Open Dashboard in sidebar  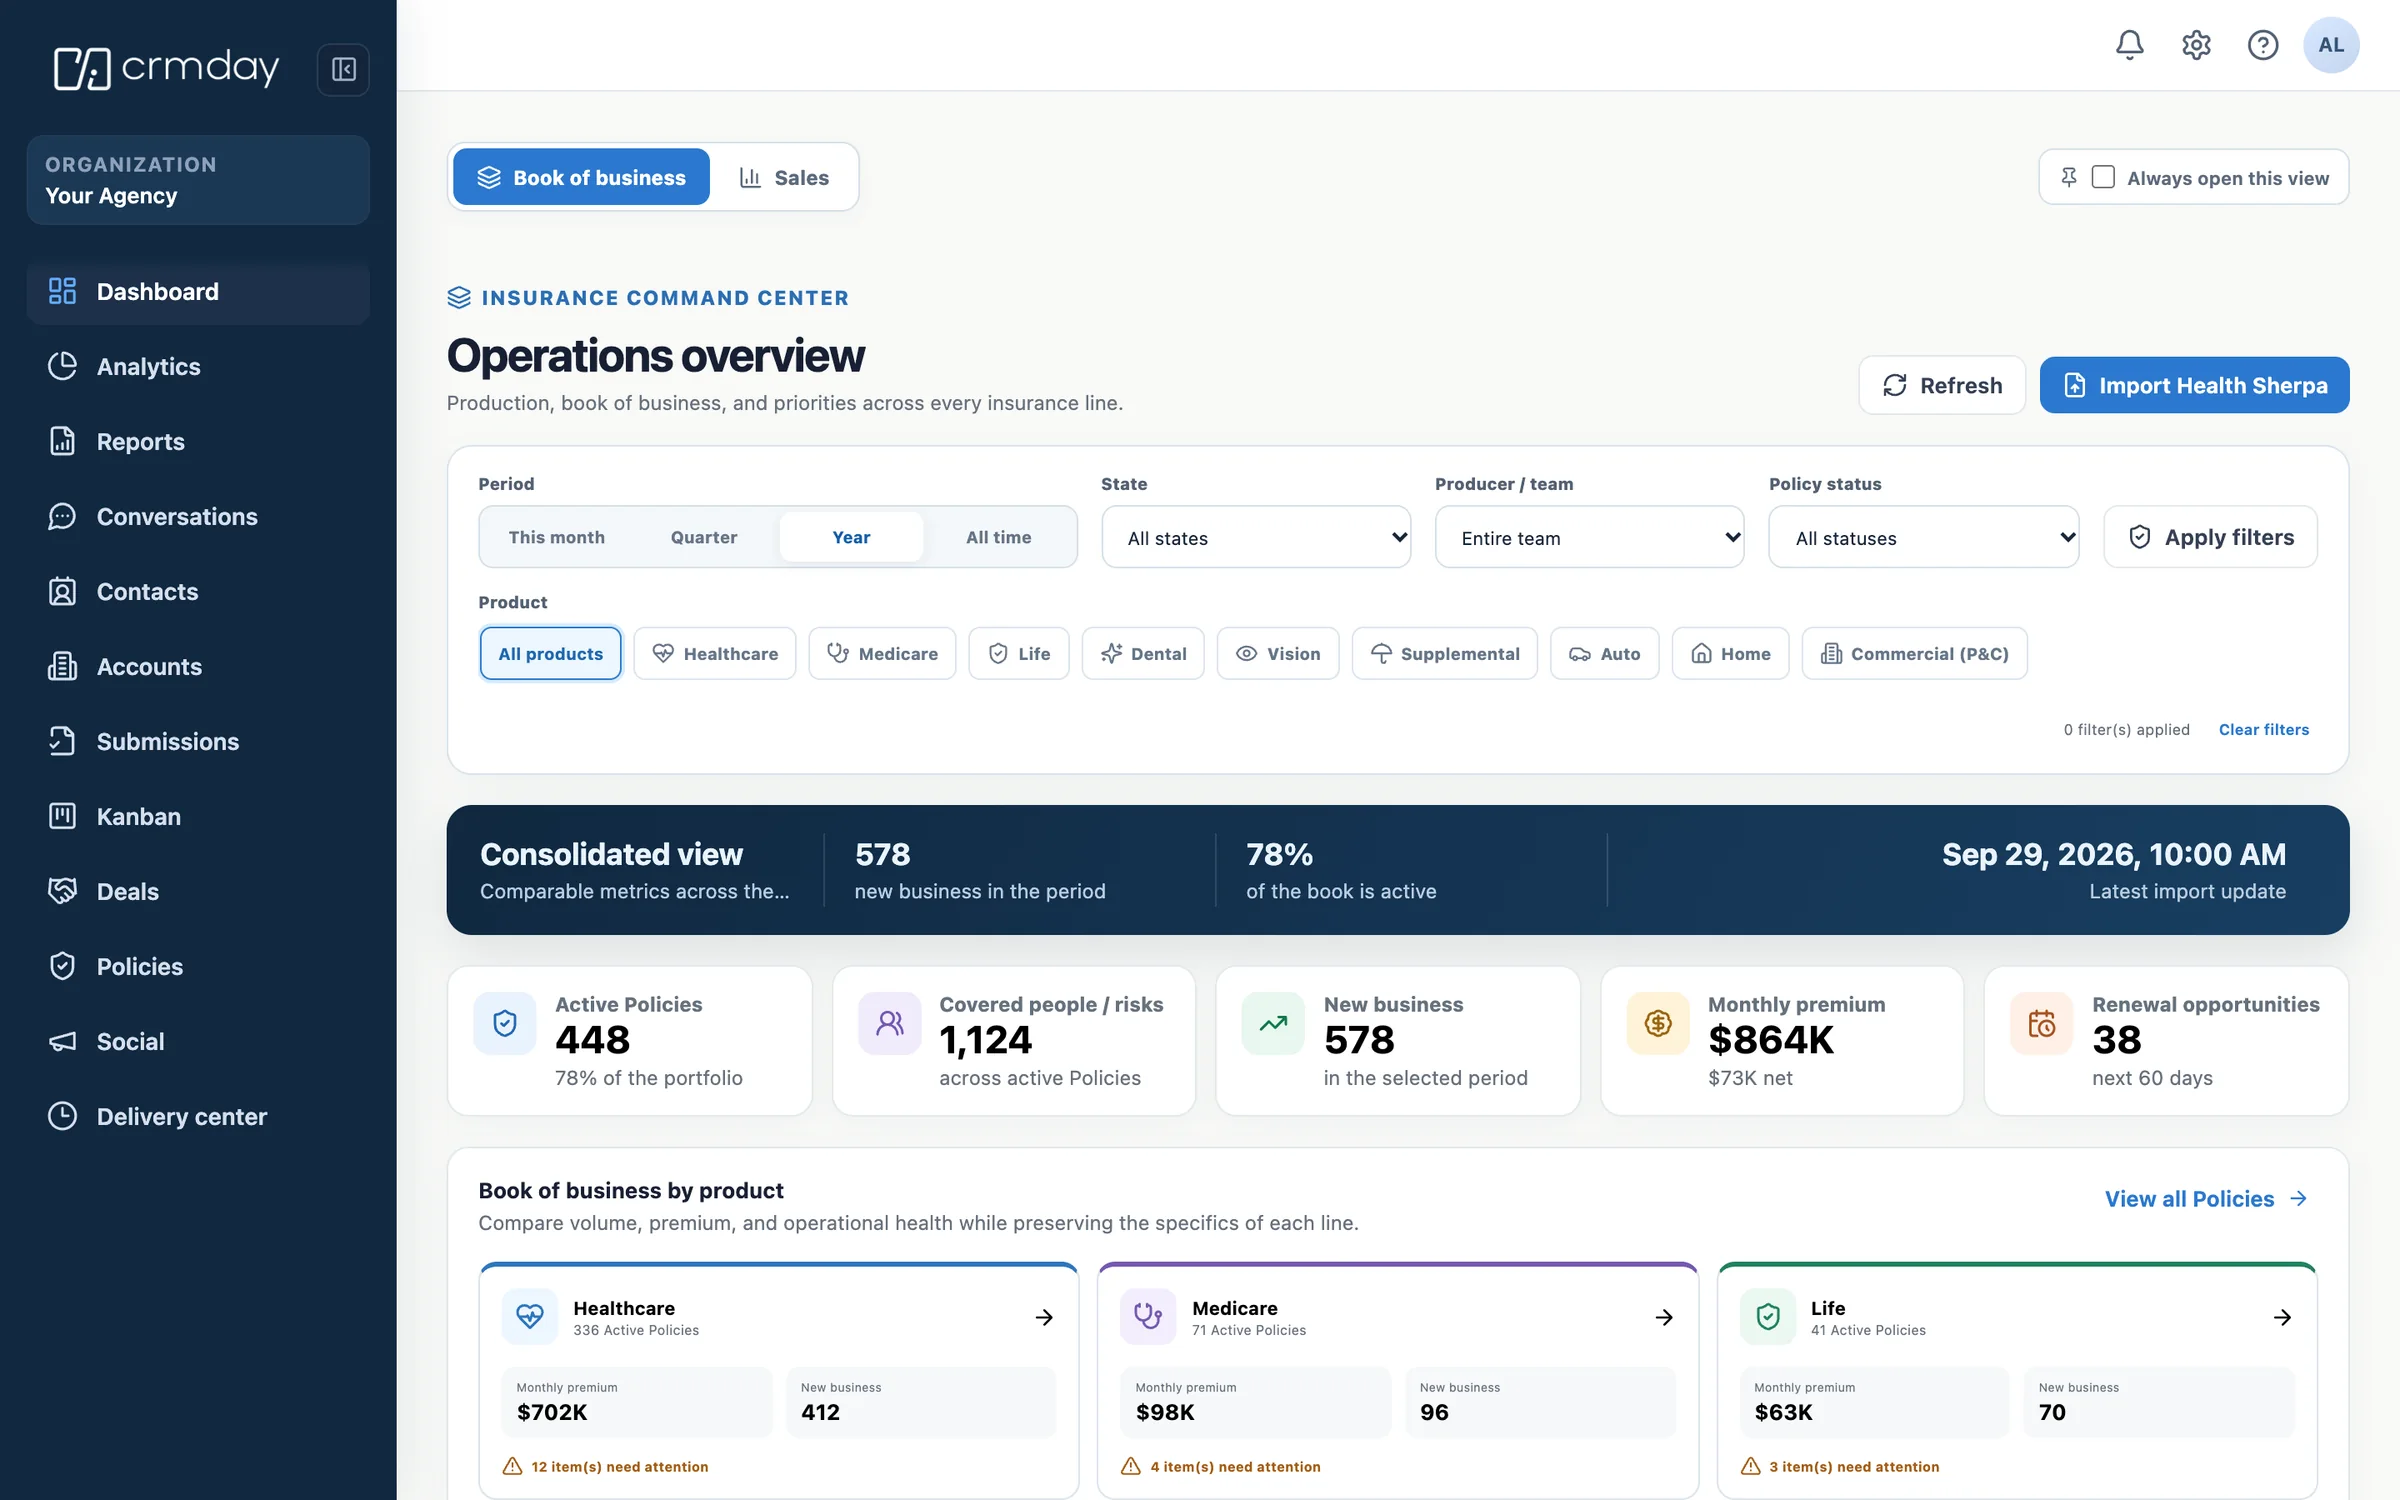tap(198, 292)
